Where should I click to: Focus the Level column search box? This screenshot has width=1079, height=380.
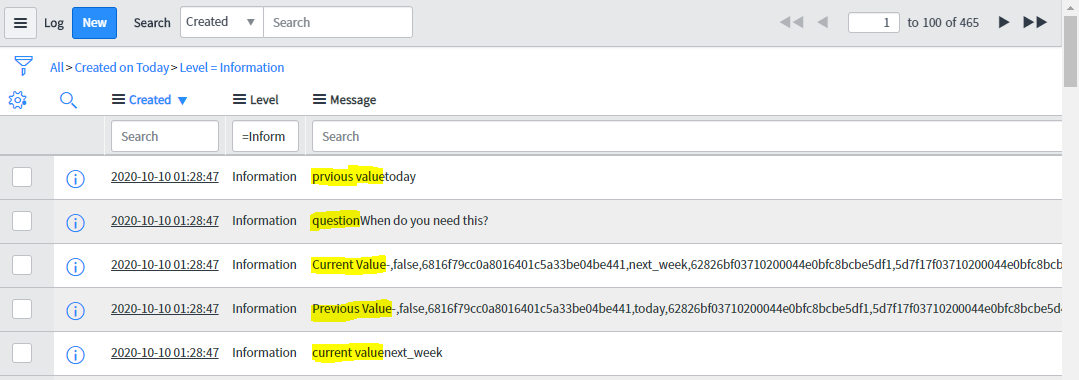coord(266,136)
